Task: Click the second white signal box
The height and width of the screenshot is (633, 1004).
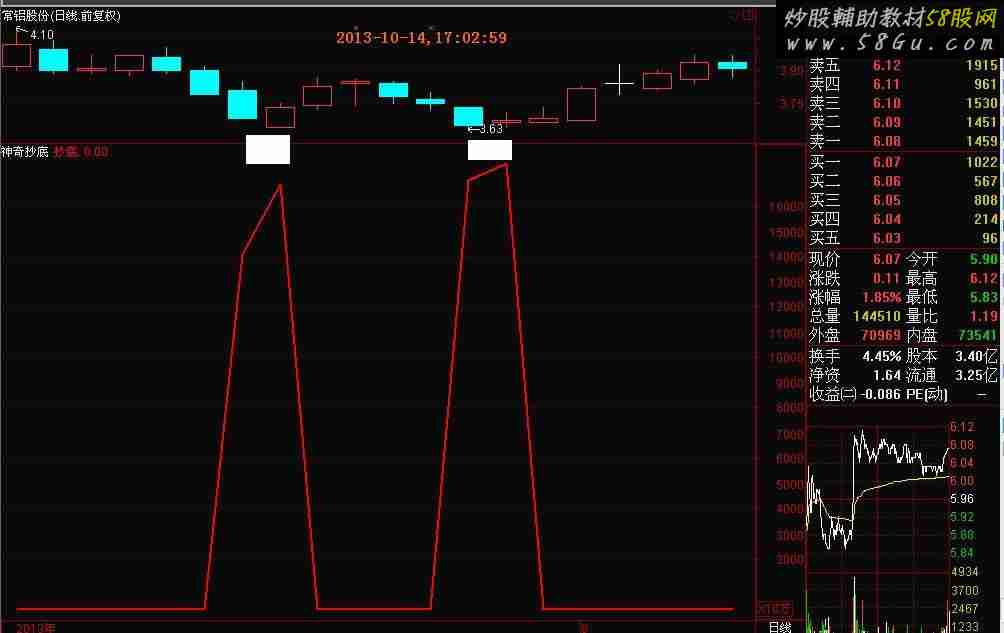Action: pyautogui.click(x=490, y=150)
